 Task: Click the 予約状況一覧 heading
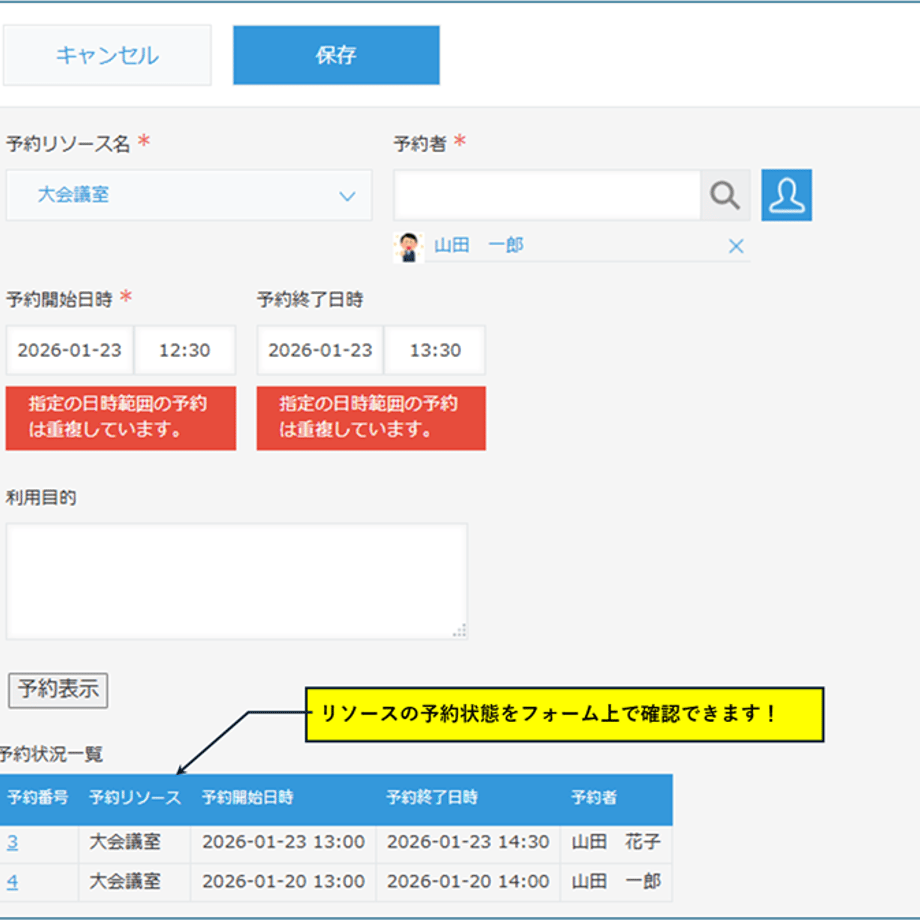pos(51,755)
